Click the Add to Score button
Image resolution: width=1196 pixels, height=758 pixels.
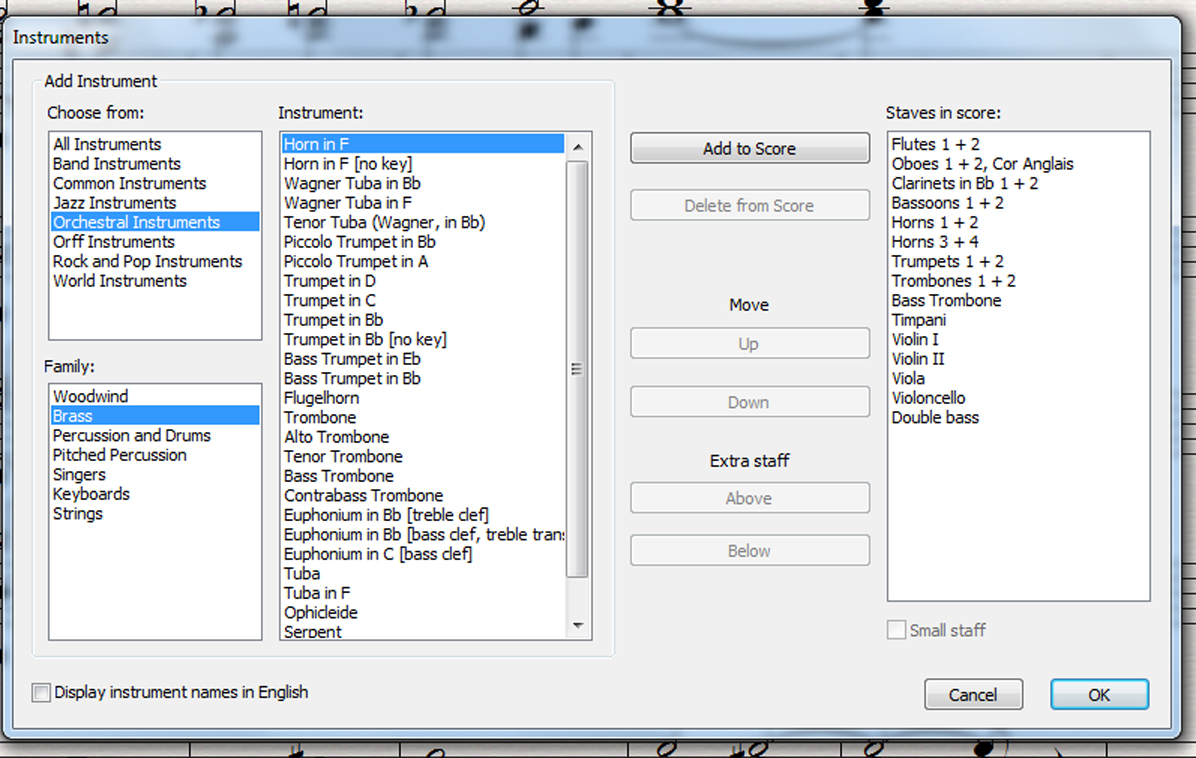pos(749,149)
